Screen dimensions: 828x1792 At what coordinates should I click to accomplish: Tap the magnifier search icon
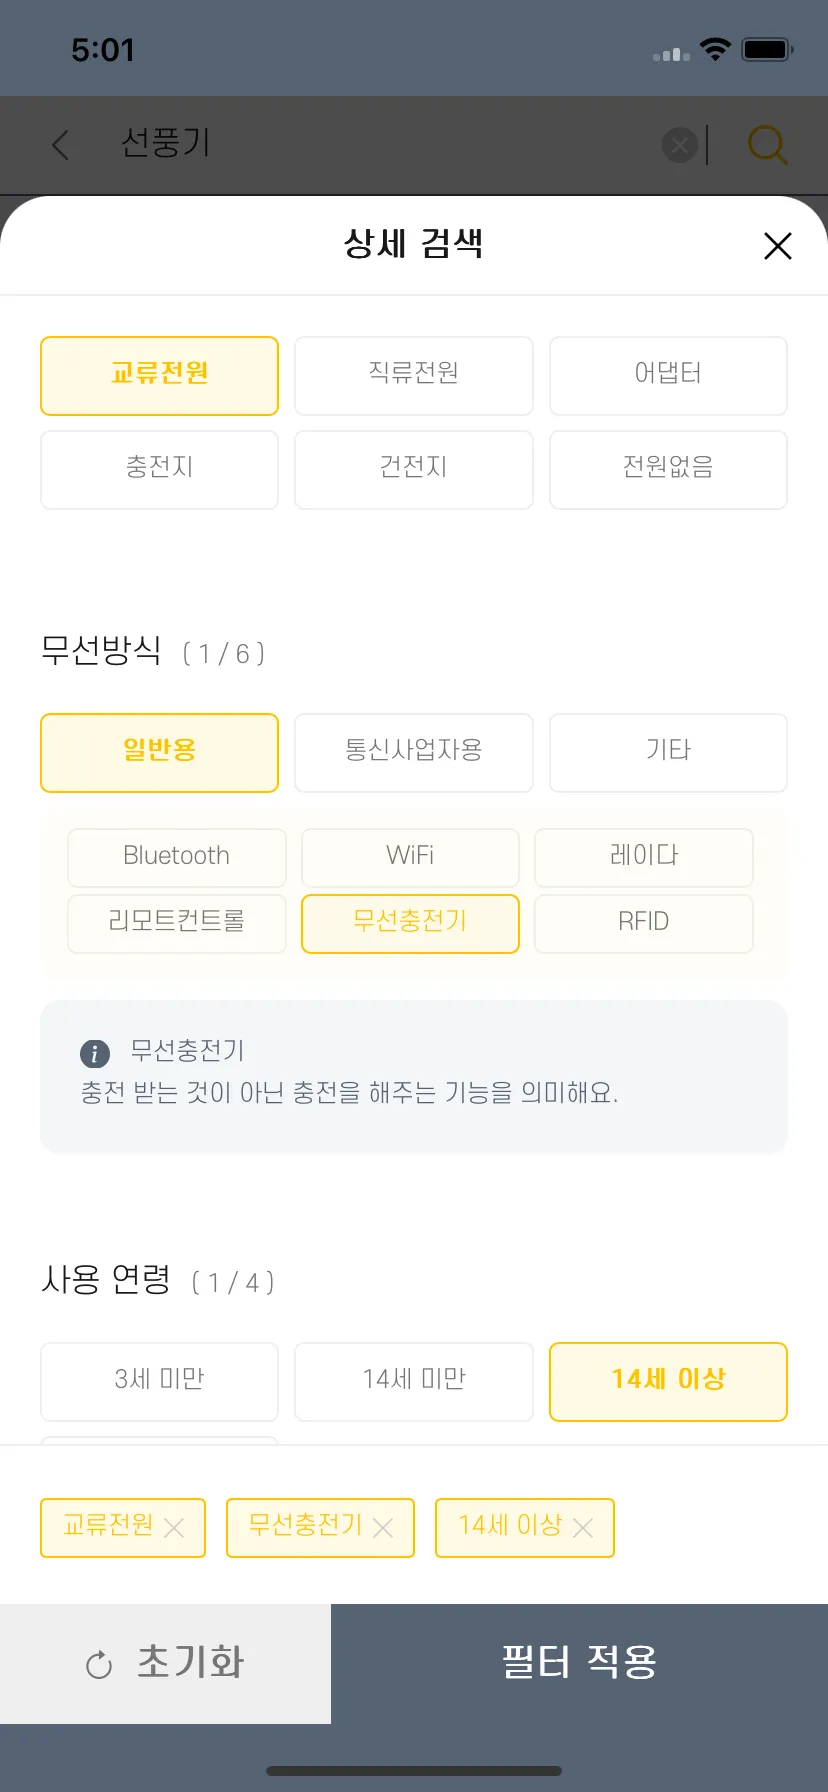(767, 145)
